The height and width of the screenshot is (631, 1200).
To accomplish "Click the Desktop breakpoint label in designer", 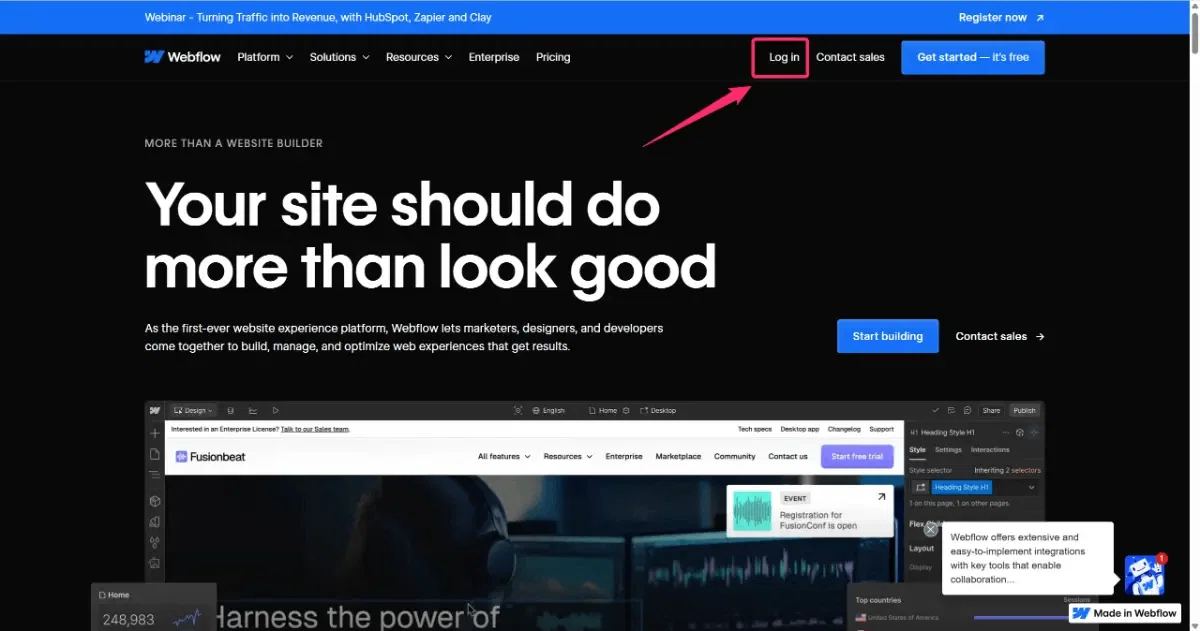I will coord(663,410).
